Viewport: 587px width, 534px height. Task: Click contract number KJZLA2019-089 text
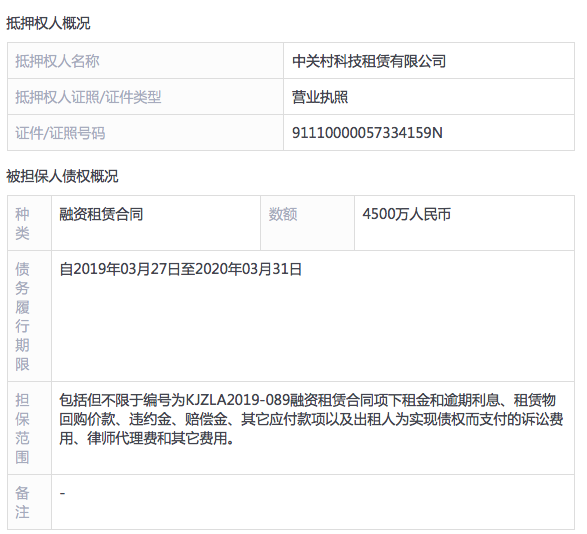point(238,400)
